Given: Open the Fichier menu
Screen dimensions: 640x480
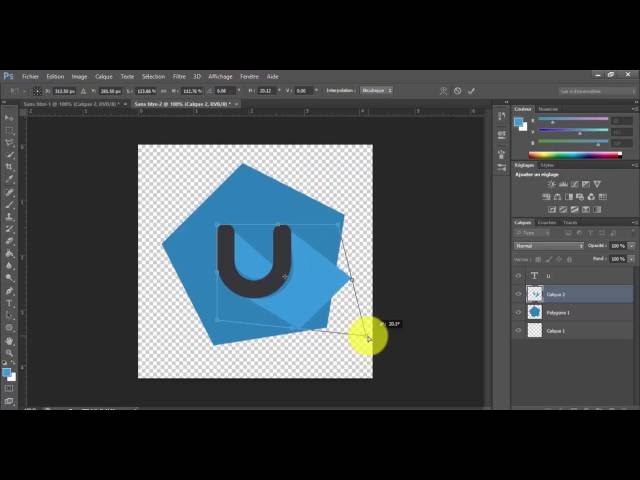Looking at the screenshot, I should tap(30, 76).
